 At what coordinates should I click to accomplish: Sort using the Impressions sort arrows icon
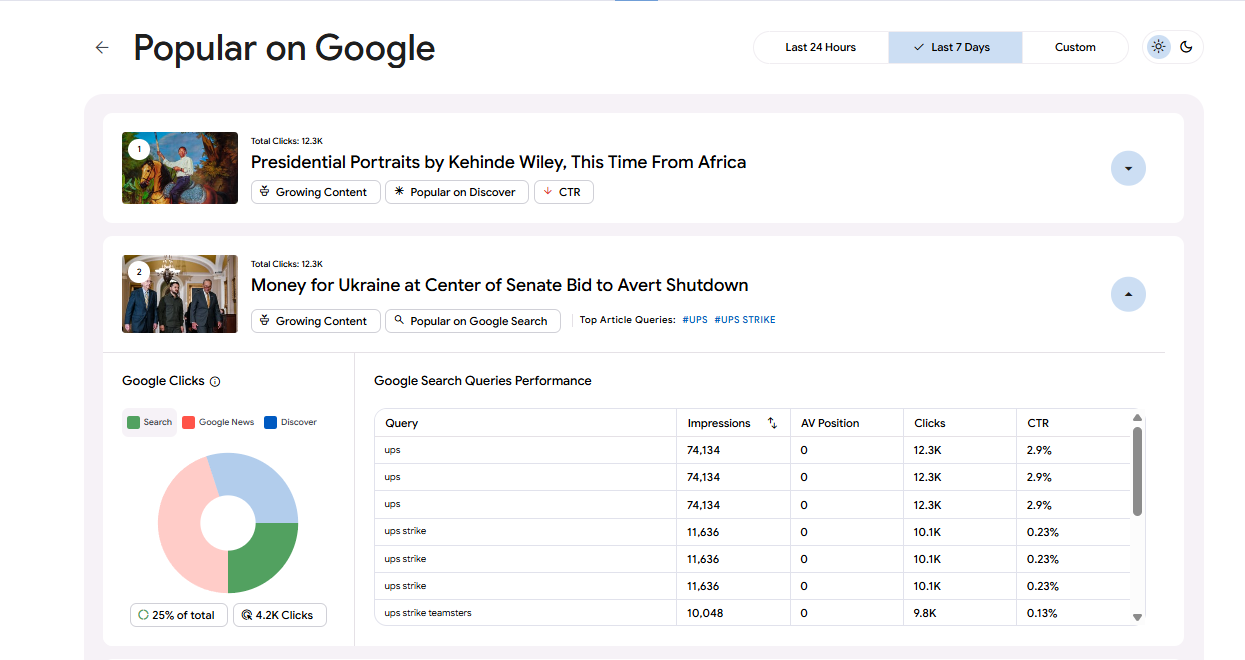point(772,423)
